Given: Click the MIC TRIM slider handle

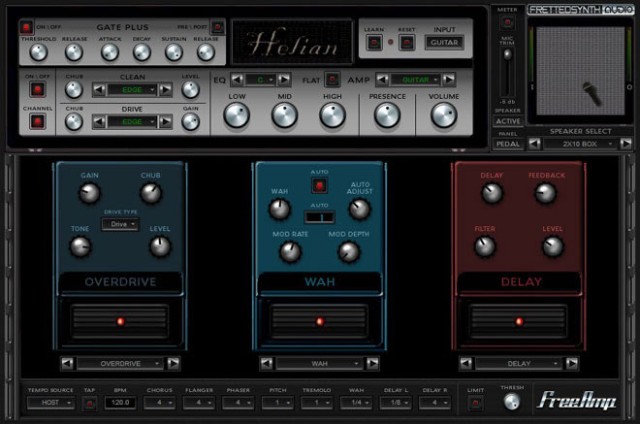Looking at the screenshot, I should click(x=507, y=54).
